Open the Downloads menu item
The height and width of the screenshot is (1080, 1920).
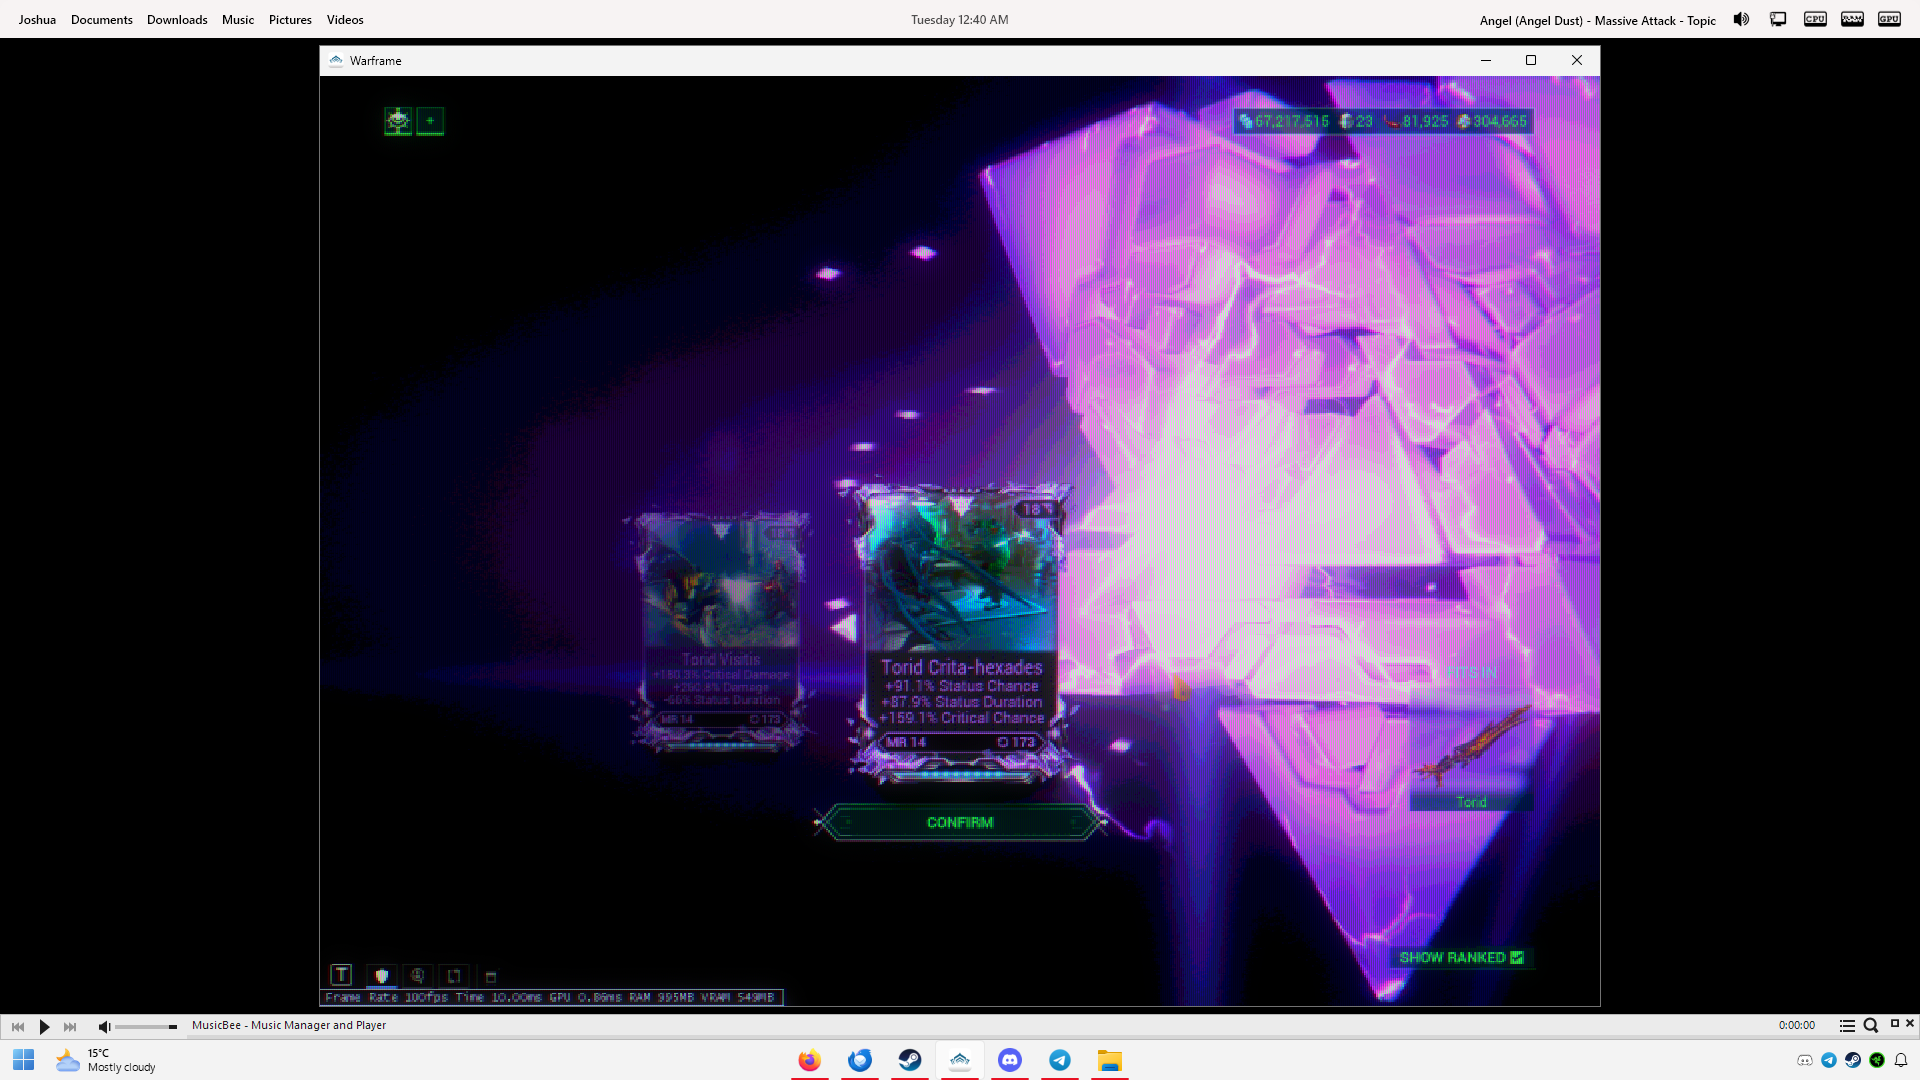coord(177,19)
